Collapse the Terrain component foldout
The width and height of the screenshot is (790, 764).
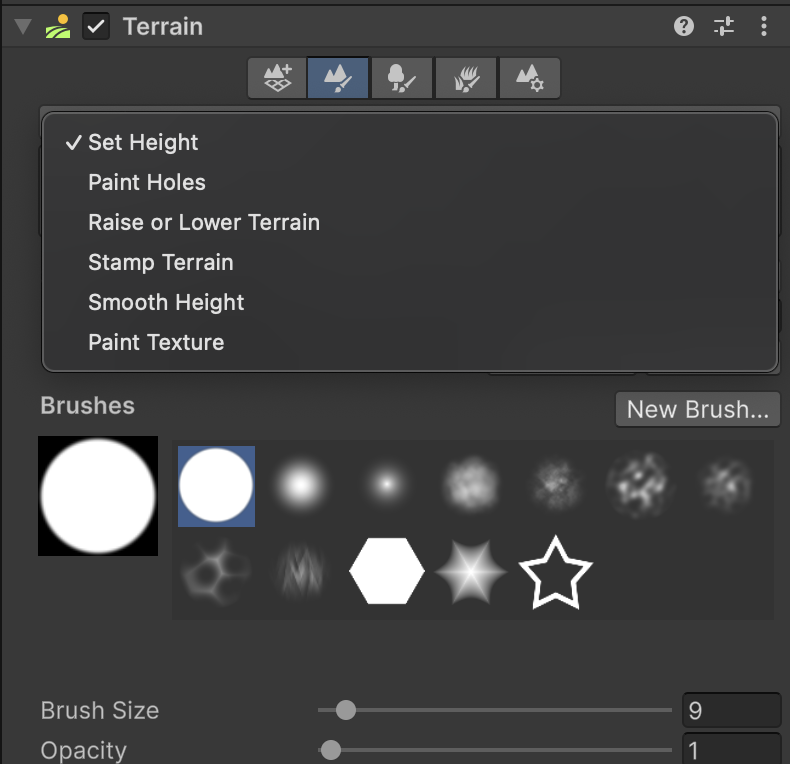coord(23,27)
